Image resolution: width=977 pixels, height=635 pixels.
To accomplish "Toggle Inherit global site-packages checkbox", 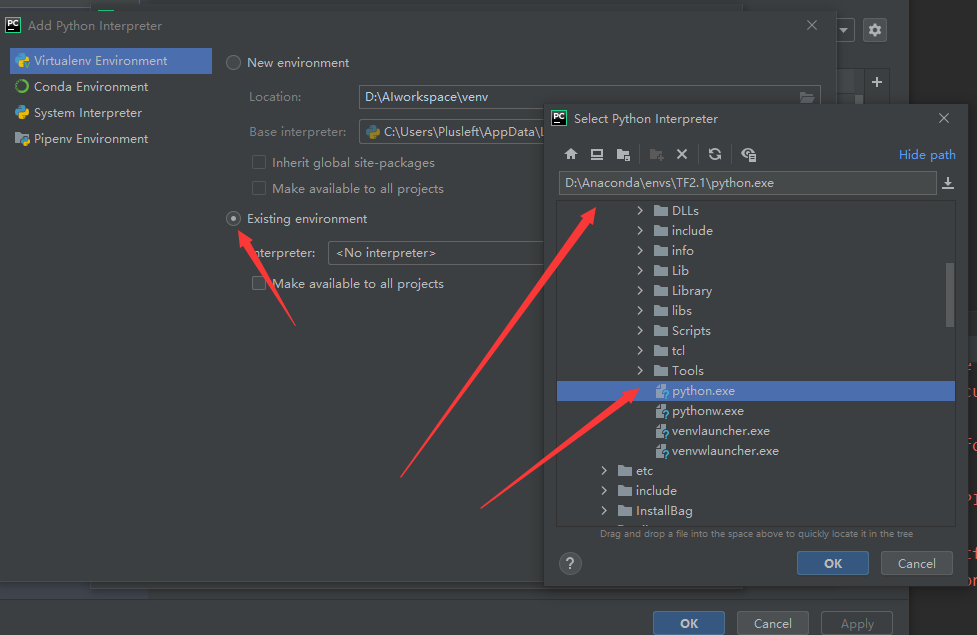I will click(259, 163).
